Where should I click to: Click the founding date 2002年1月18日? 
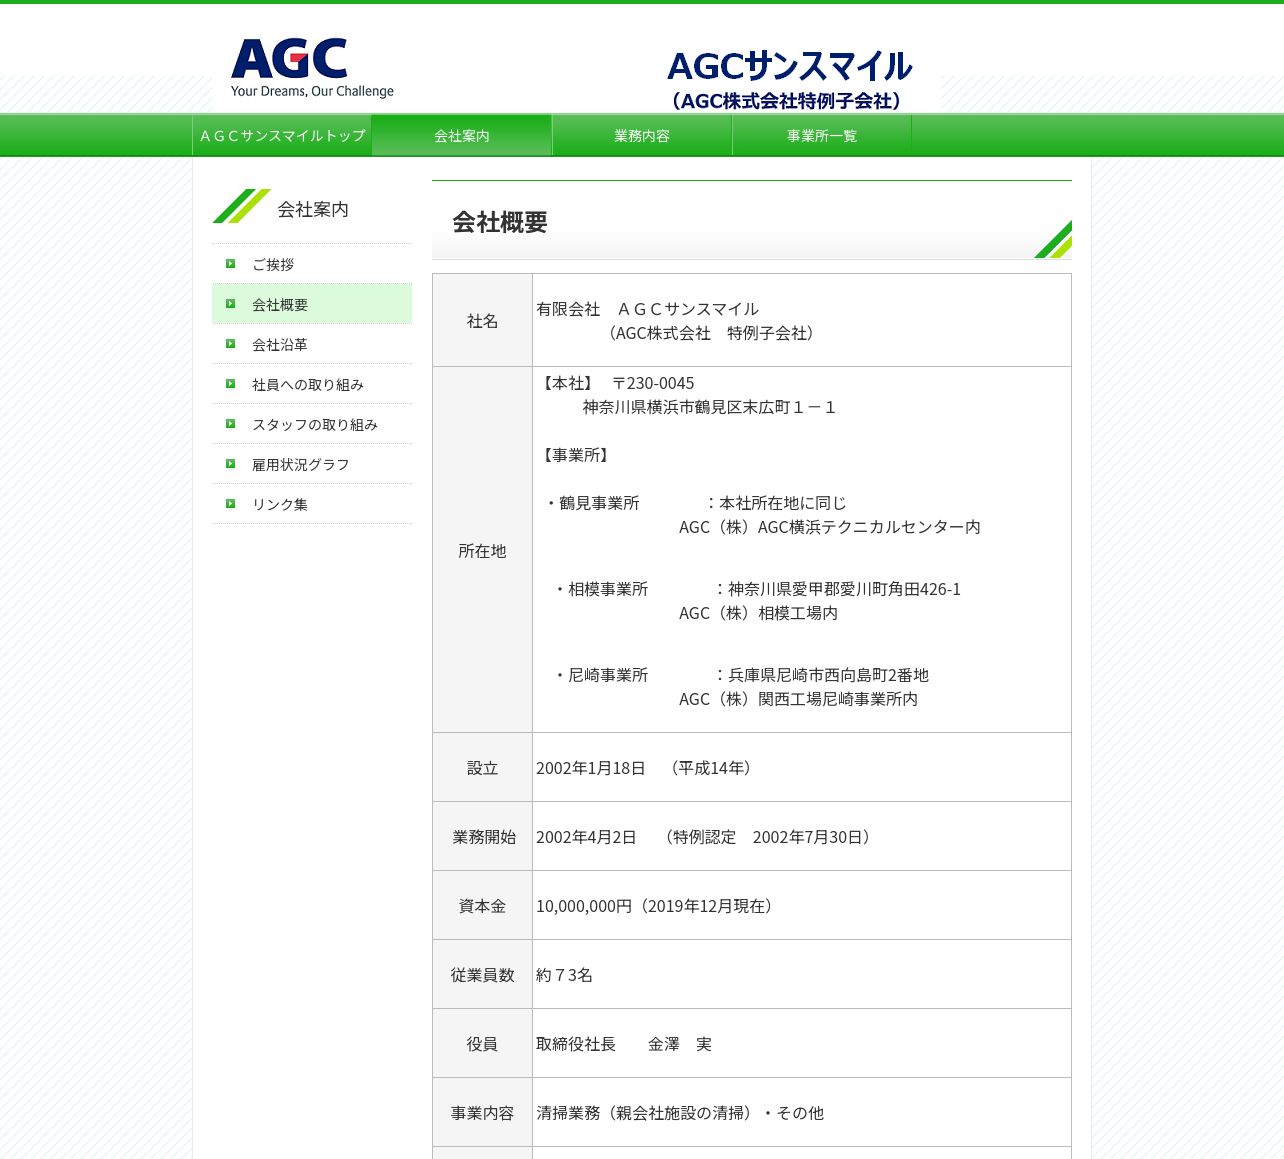click(591, 768)
